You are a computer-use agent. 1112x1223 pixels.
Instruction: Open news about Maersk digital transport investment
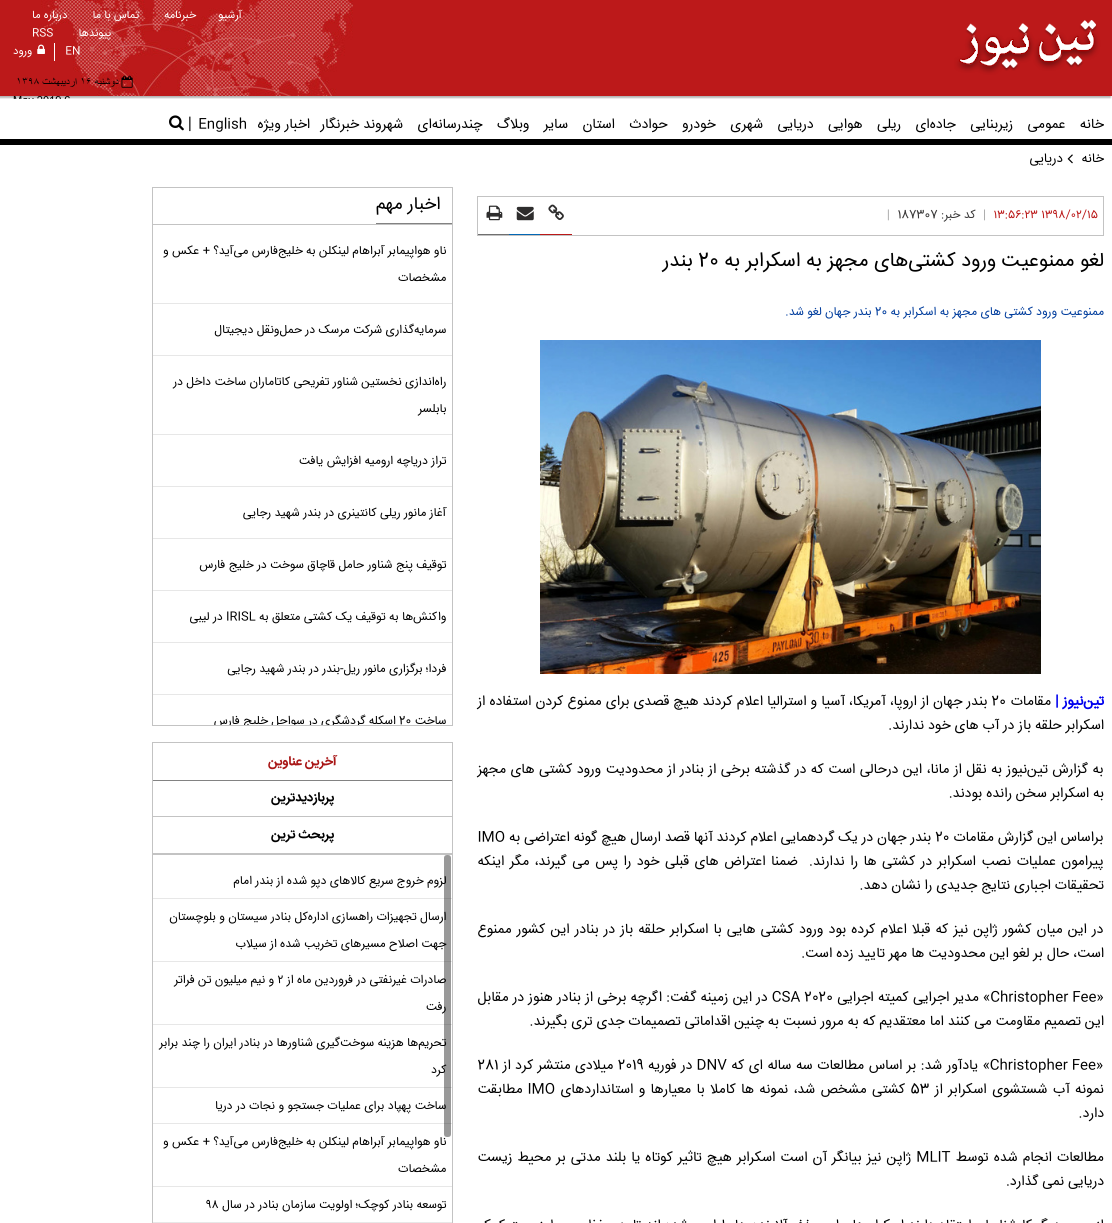(x=330, y=330)
